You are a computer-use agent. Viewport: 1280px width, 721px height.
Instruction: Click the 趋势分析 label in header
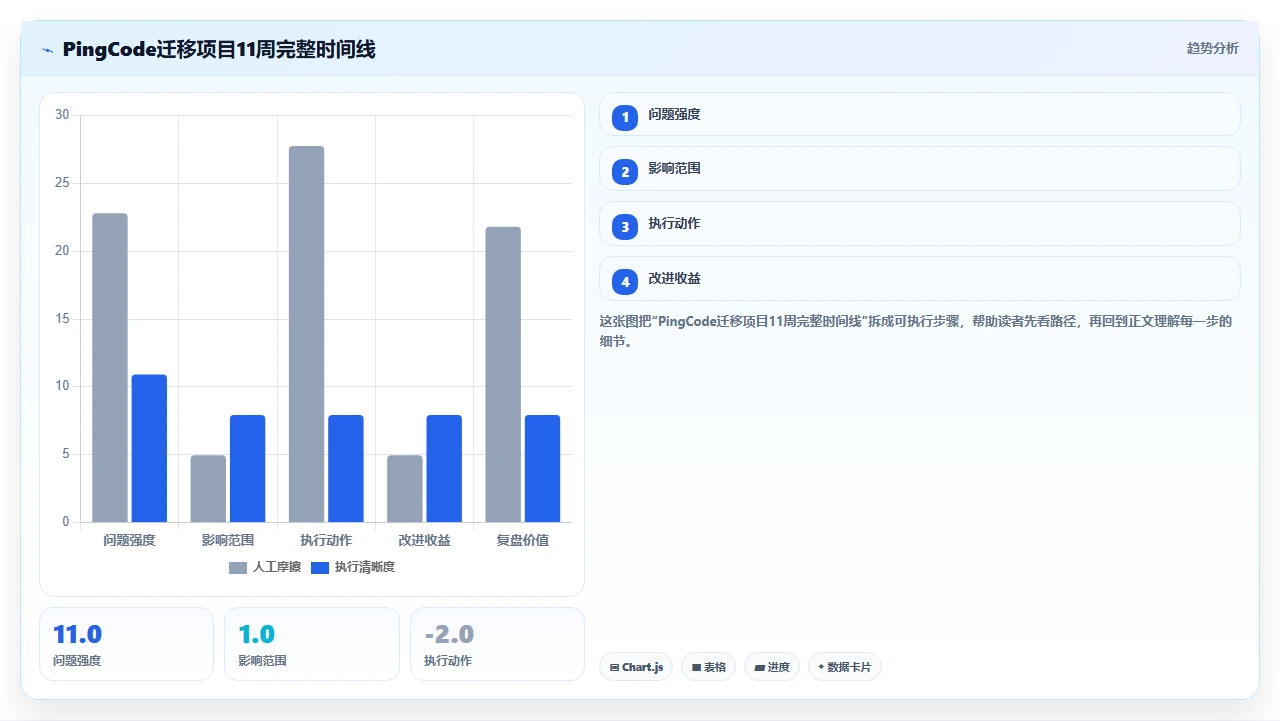[x=1213, y=48]
